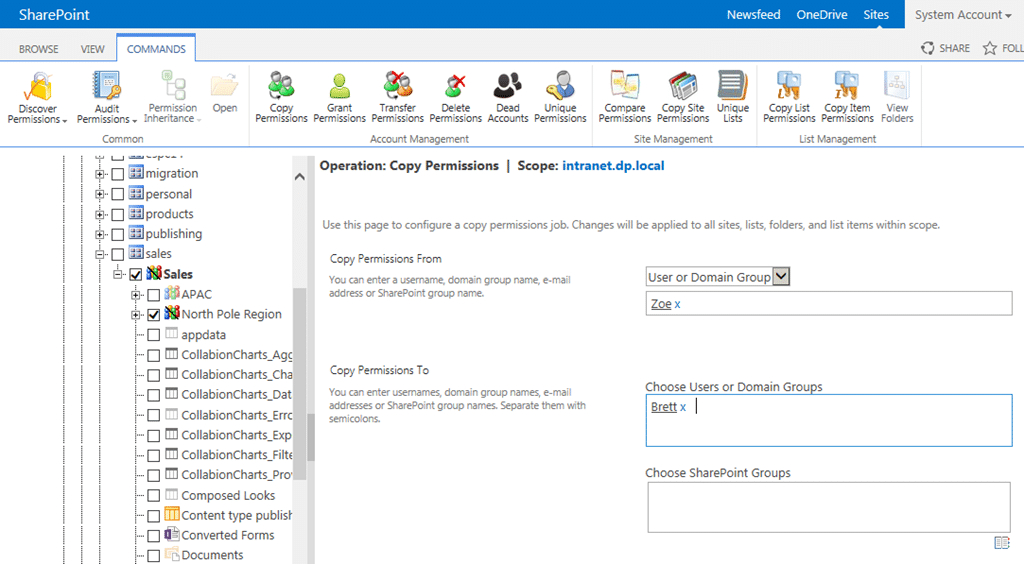This screenshot has width=1024, height=564.
Task: Remove Zoe with the x icon
Action: pos(677,304)
